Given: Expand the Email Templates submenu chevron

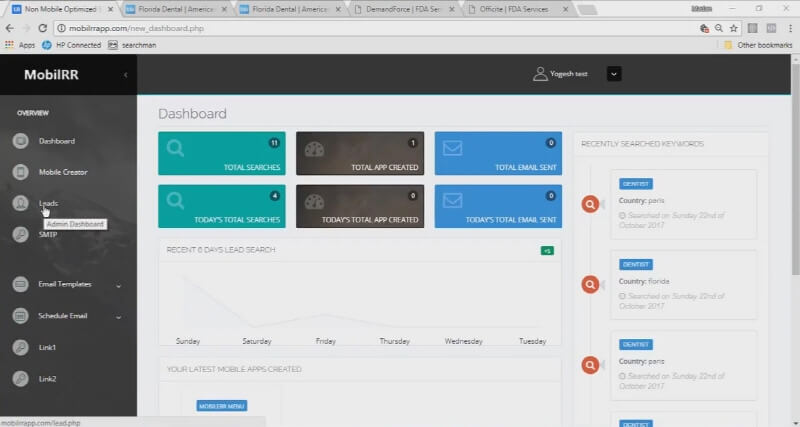Looking at the screenshot, I should click(118, 286).
